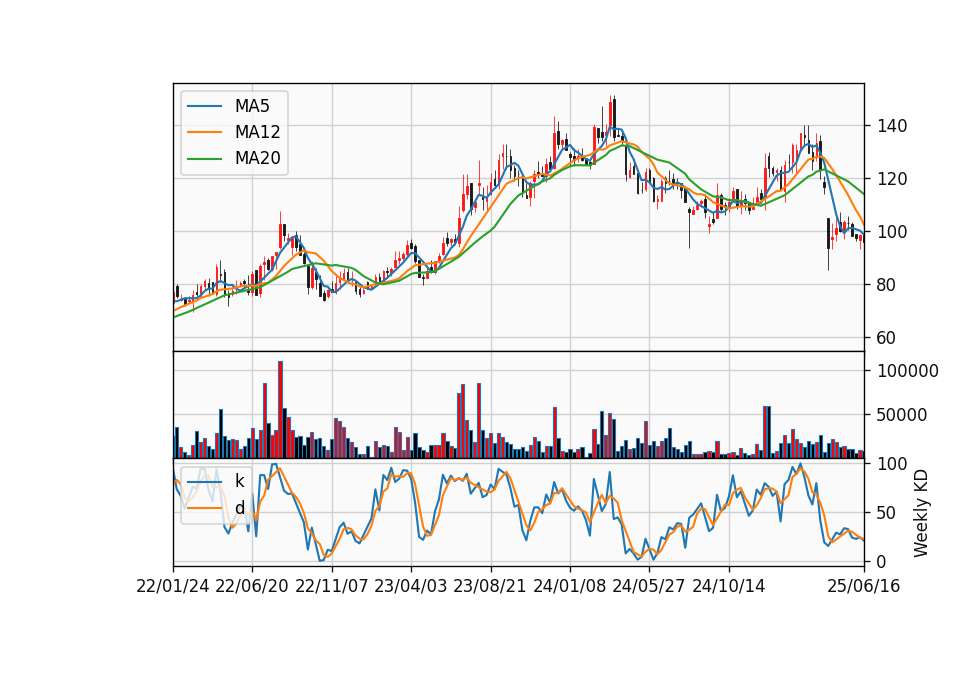Click the 120 price axis label
The width and height of the screenshot is (960, 690).
(891, 179)
